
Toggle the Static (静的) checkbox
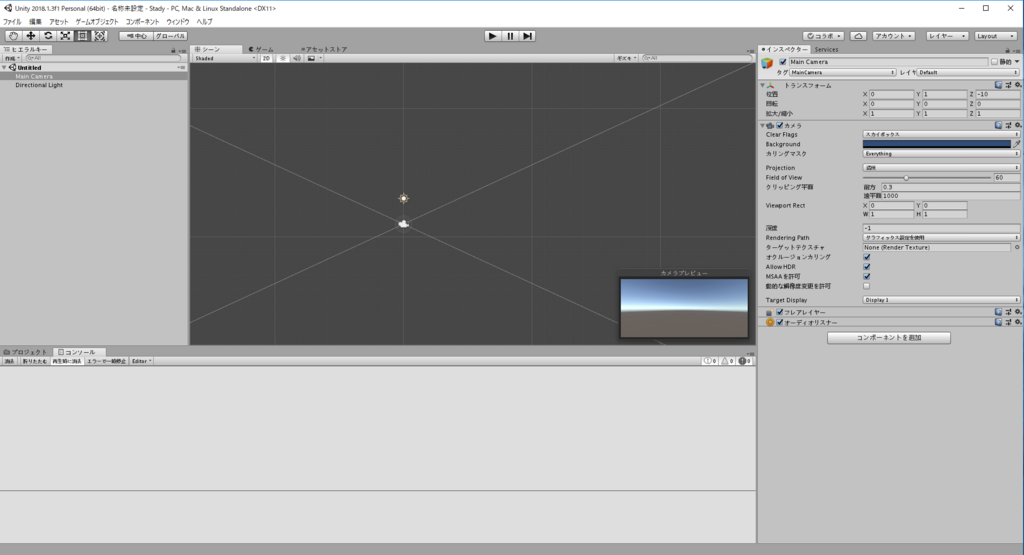tap(994, 62)
